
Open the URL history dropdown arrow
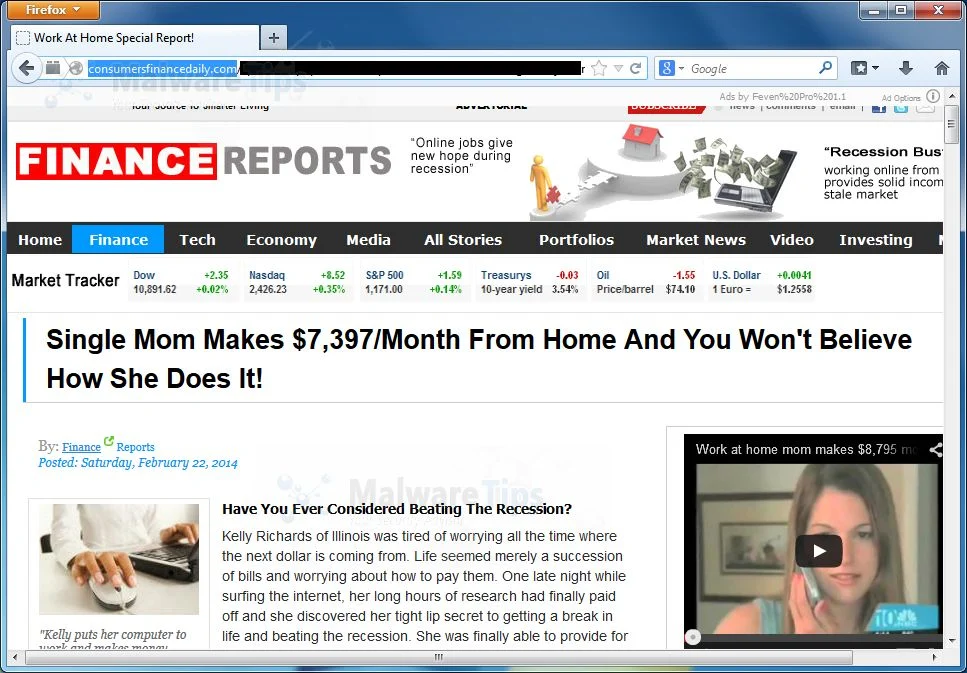pos(619,68)
